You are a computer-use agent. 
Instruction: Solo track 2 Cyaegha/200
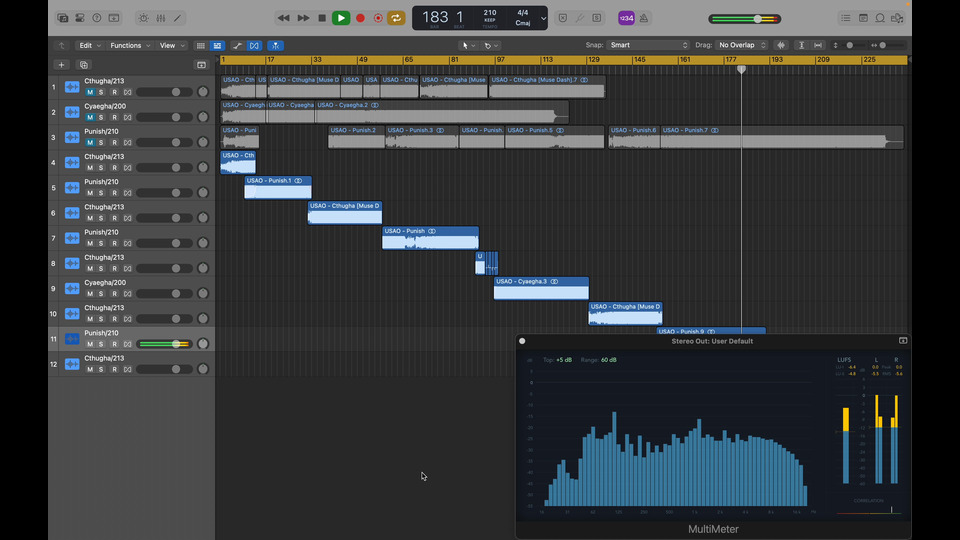101,117
